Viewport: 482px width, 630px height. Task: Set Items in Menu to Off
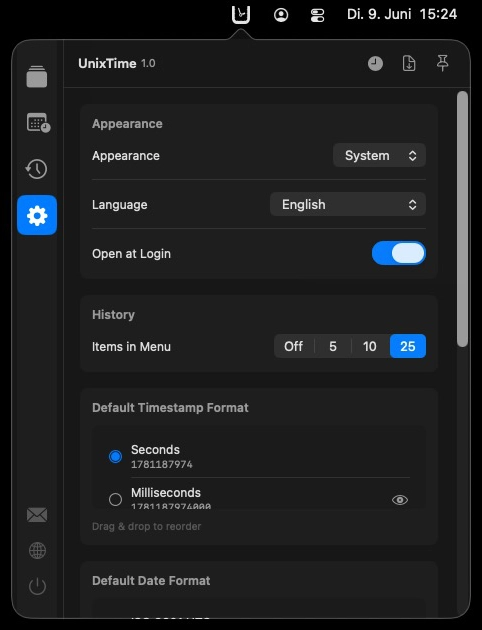(294, 346)
